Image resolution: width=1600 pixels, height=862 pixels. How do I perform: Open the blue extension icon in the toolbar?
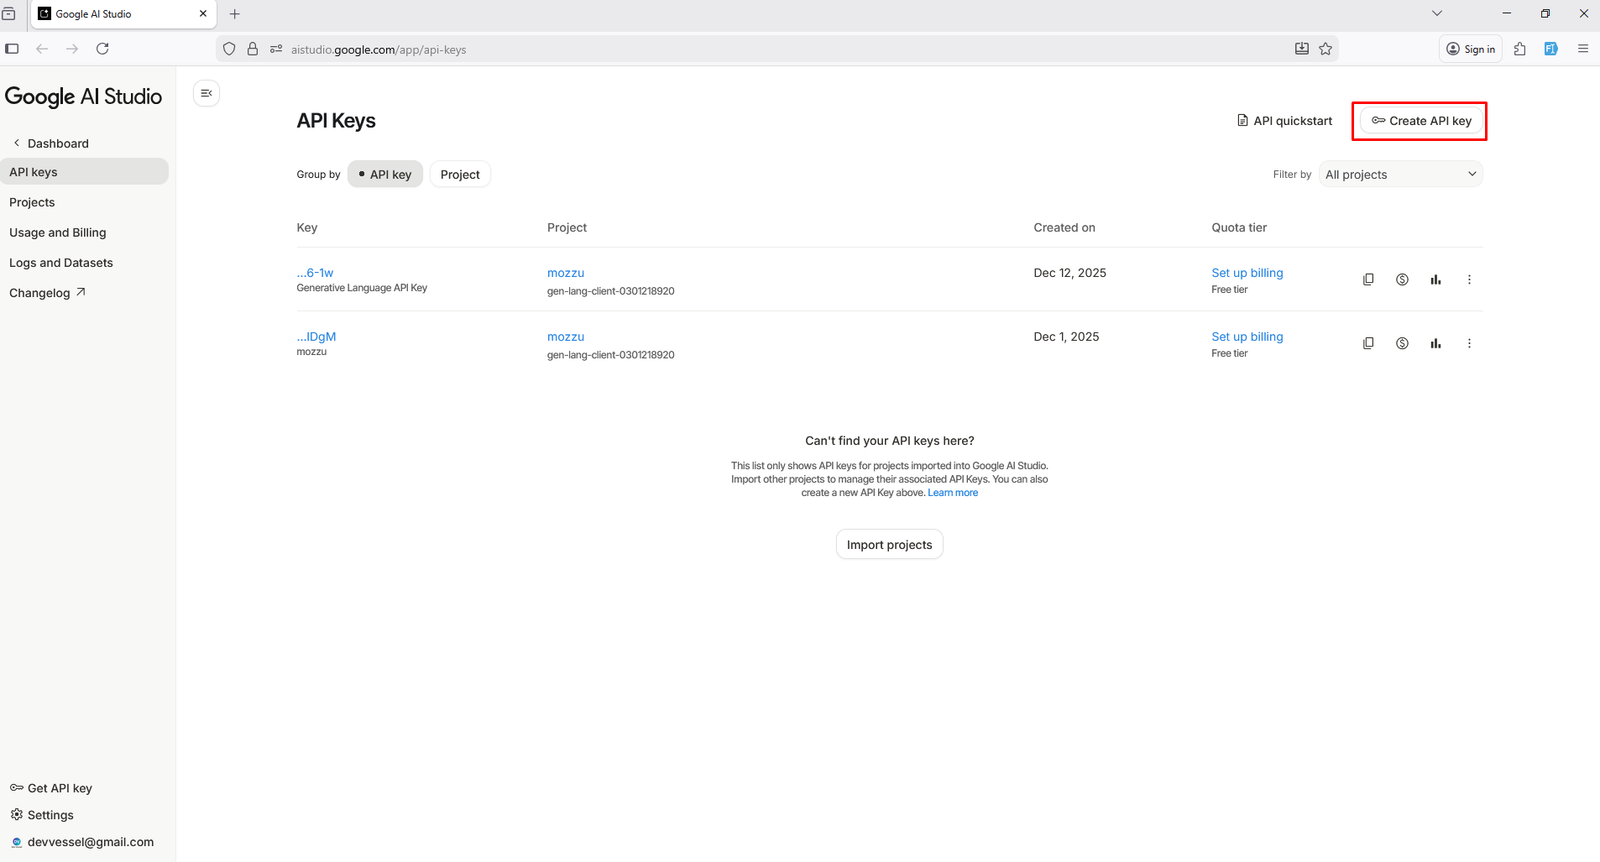click(1551, 49)
